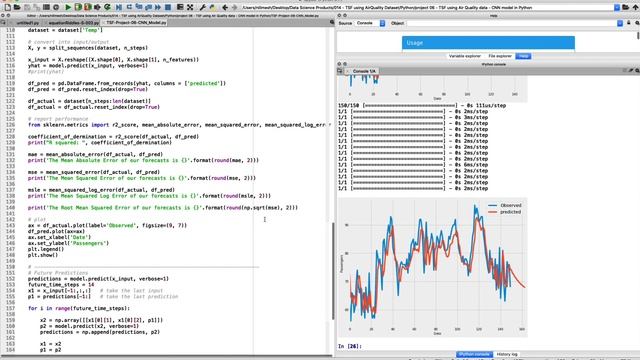The height and width of the screenshot is (360, 640).
Task: Continue debugging with the double arrow icon
Action: coord(158,7)
